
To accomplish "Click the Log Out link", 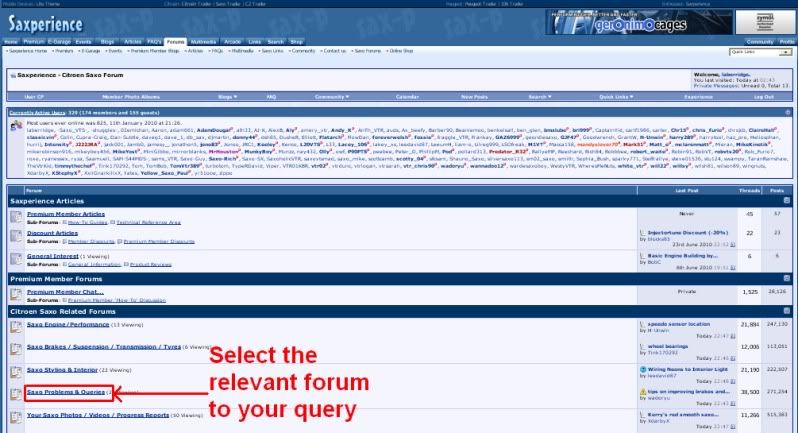I will click(x=763, y=97).
